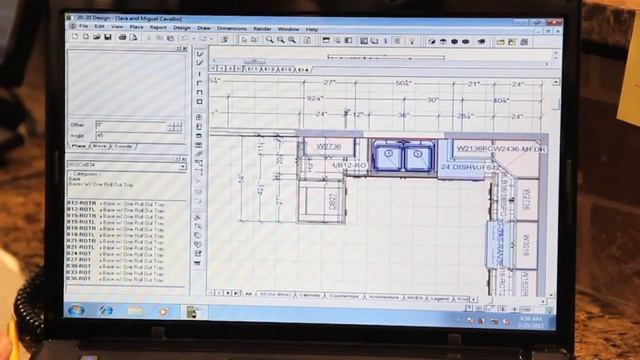Select cabinet UB12-RO in floor plan
Image resolution: width=640 pixels, height=360 pixels.
point(349,165)
